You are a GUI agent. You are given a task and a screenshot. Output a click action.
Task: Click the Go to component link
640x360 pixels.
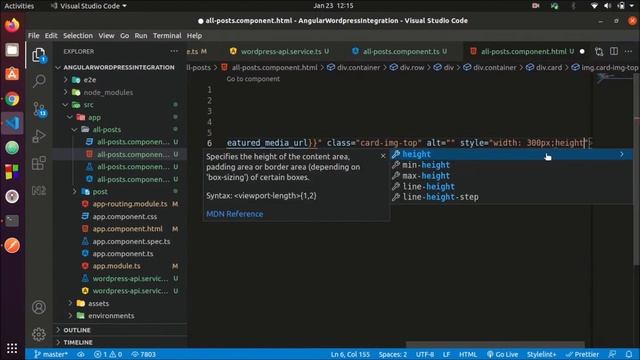[x=253, y=79]
